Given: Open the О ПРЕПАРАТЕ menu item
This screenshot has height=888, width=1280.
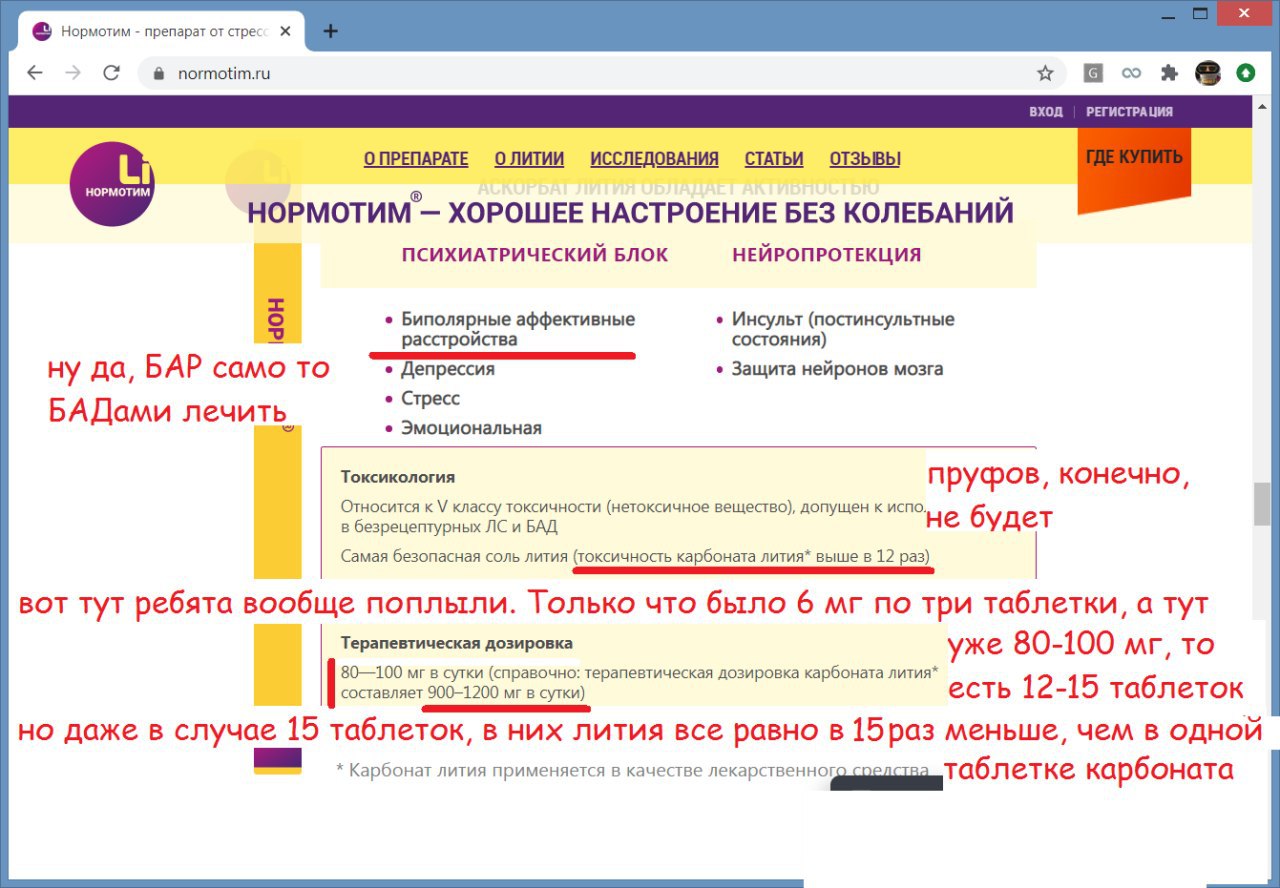Looking at the screenshot, I should point(416,158).
